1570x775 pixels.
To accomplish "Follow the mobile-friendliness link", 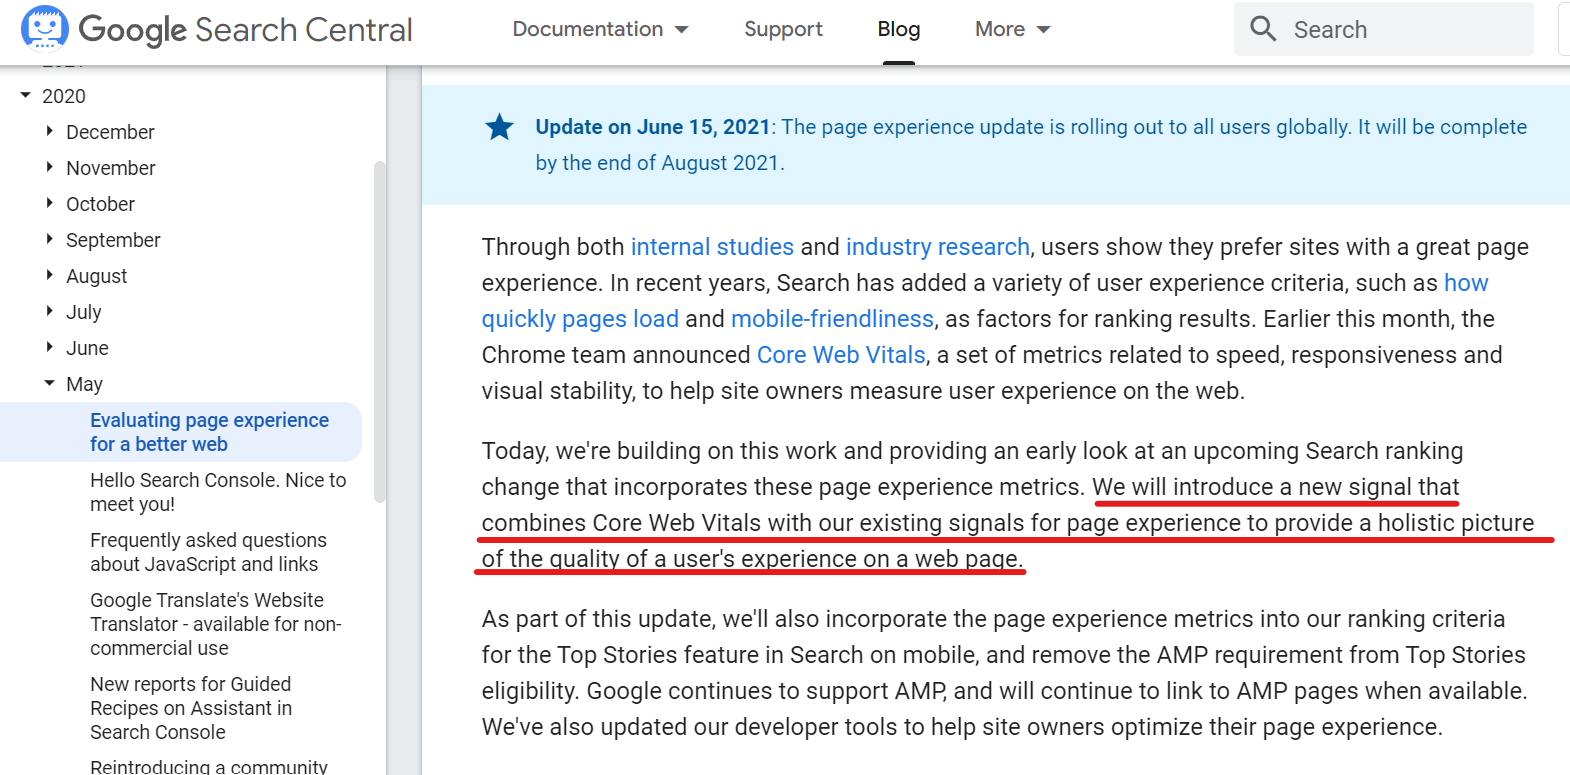I will 832,319.
